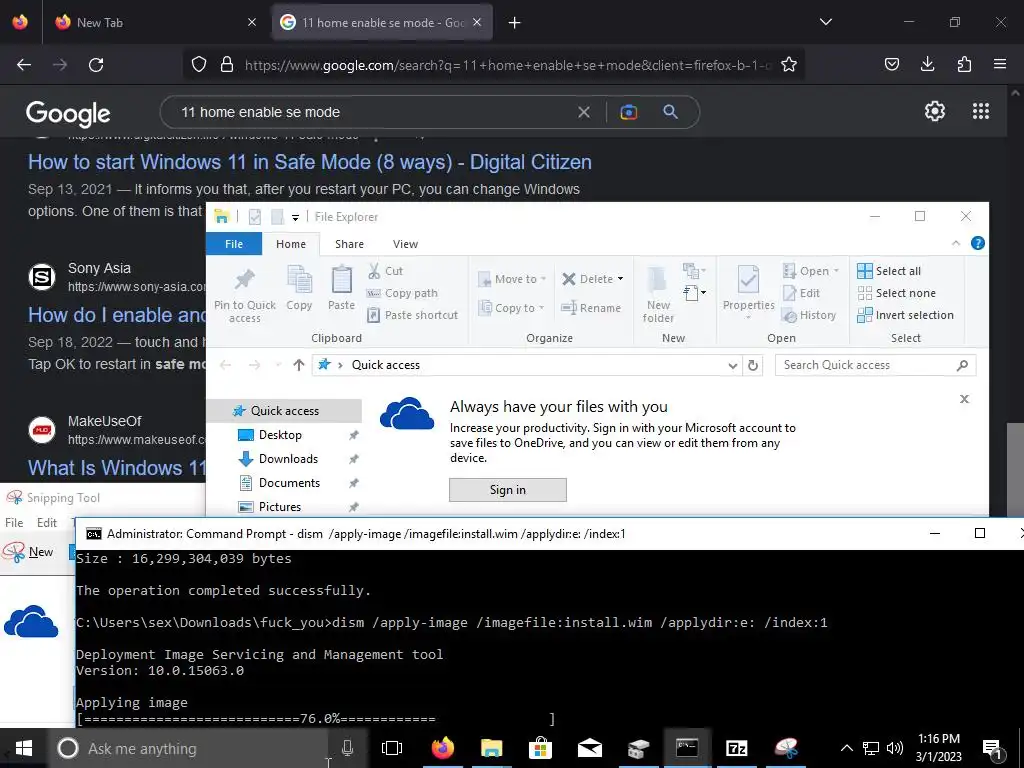Click the padlock site security icon
Image resolution: width=1024 pixels, height=768 pixels.
click(x=227, y=65)
